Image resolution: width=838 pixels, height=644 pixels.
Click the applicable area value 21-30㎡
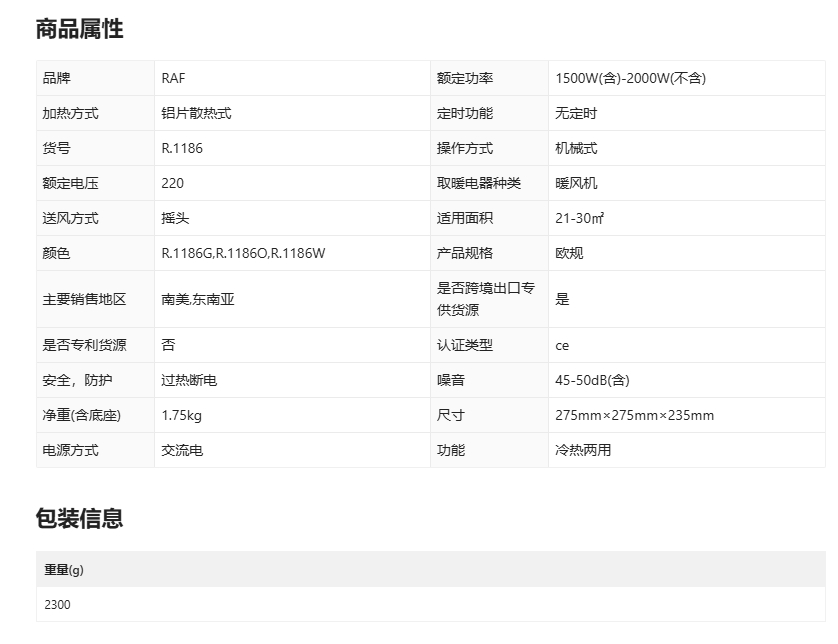[579, 218]
